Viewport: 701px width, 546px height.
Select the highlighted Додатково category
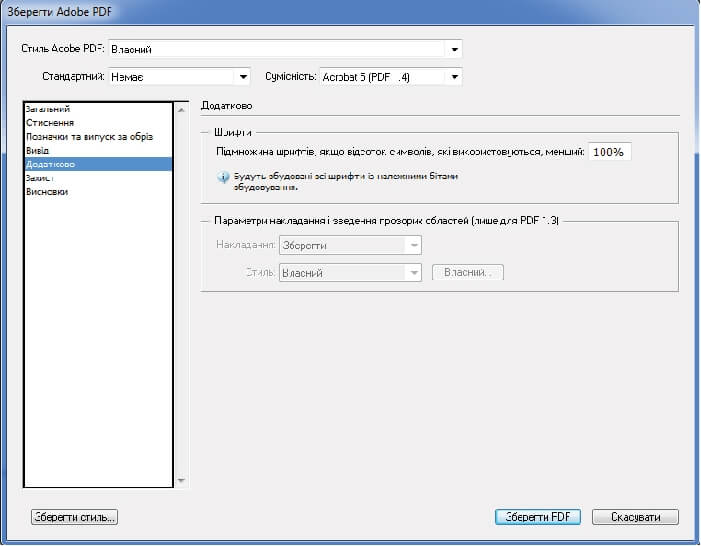tap(50, 164)
